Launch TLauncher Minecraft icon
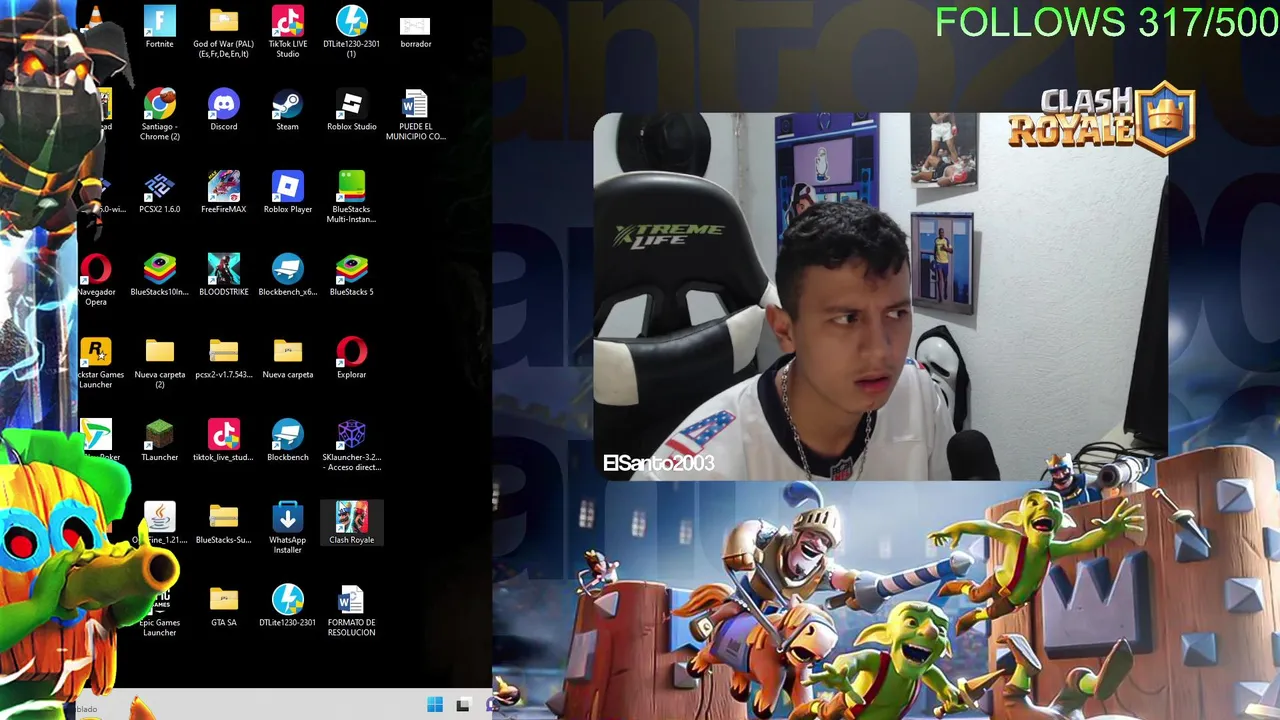This screenshot has width=1280, height=720. point(160,441)
